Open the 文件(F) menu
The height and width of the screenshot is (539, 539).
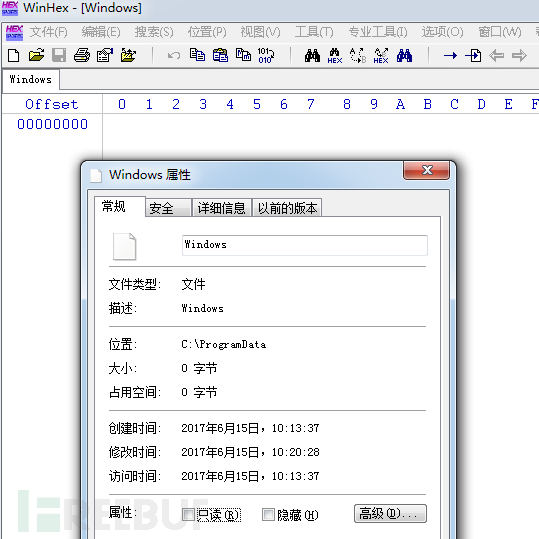48,32
